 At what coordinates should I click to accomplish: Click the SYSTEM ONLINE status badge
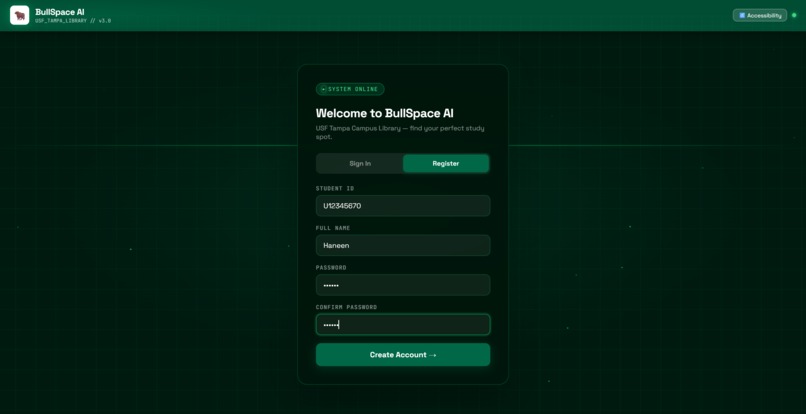coord(350,89)
